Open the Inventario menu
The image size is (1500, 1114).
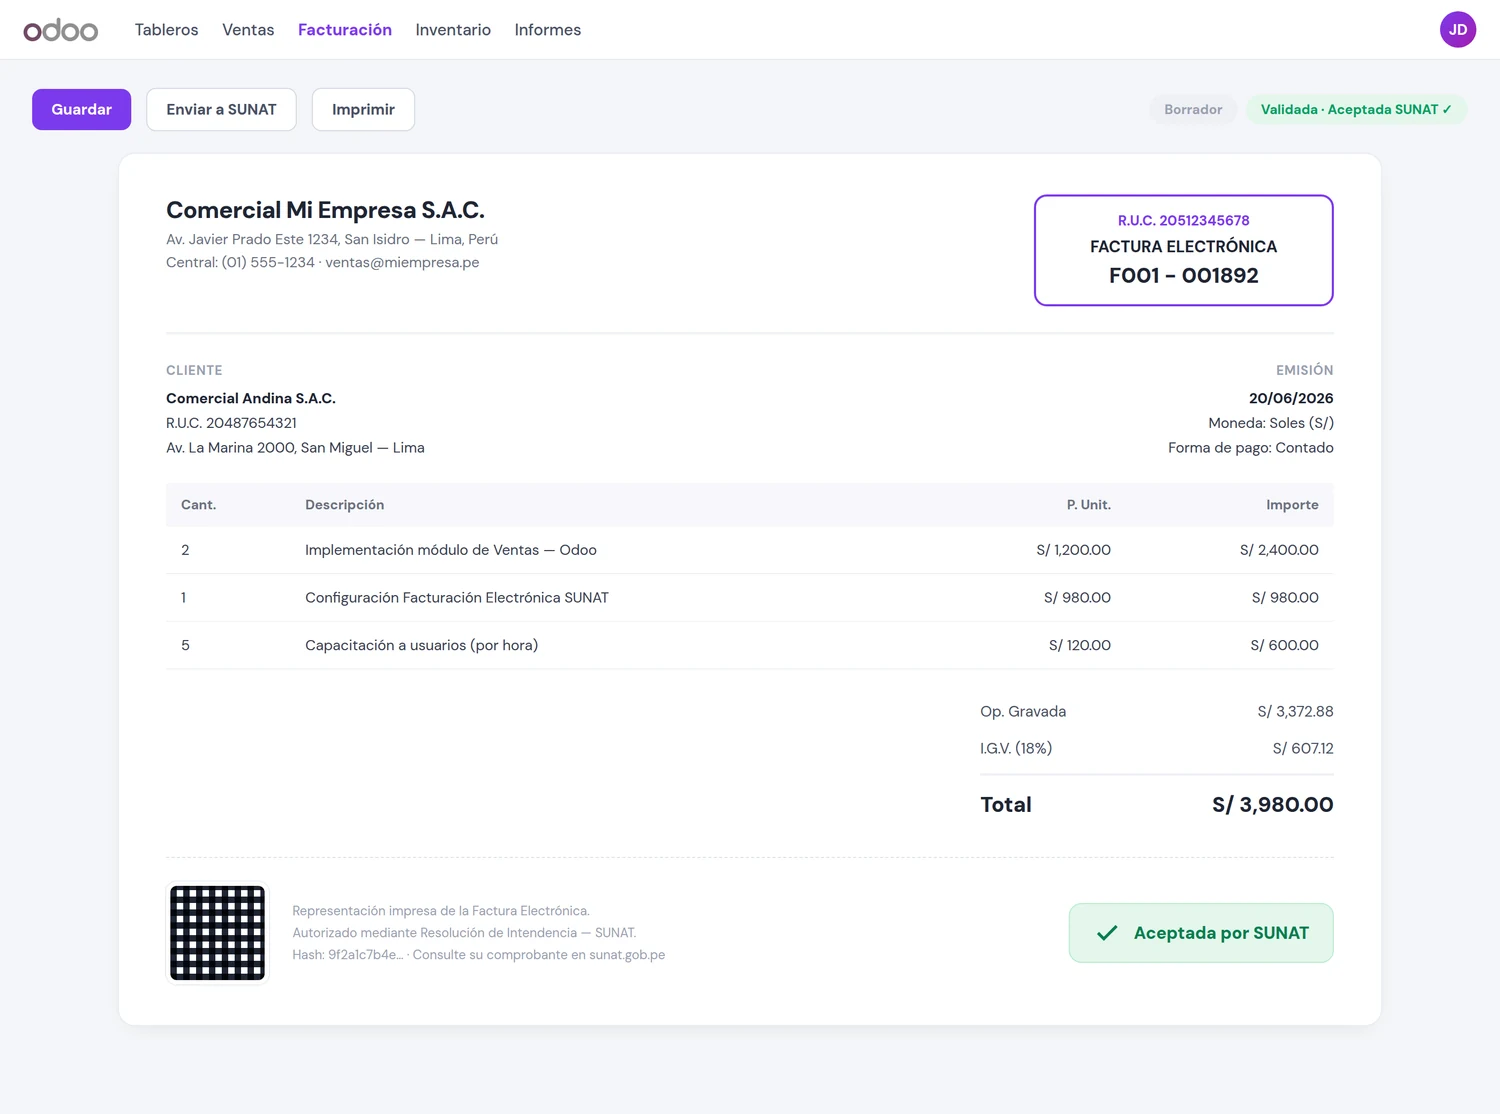point(453,30)
